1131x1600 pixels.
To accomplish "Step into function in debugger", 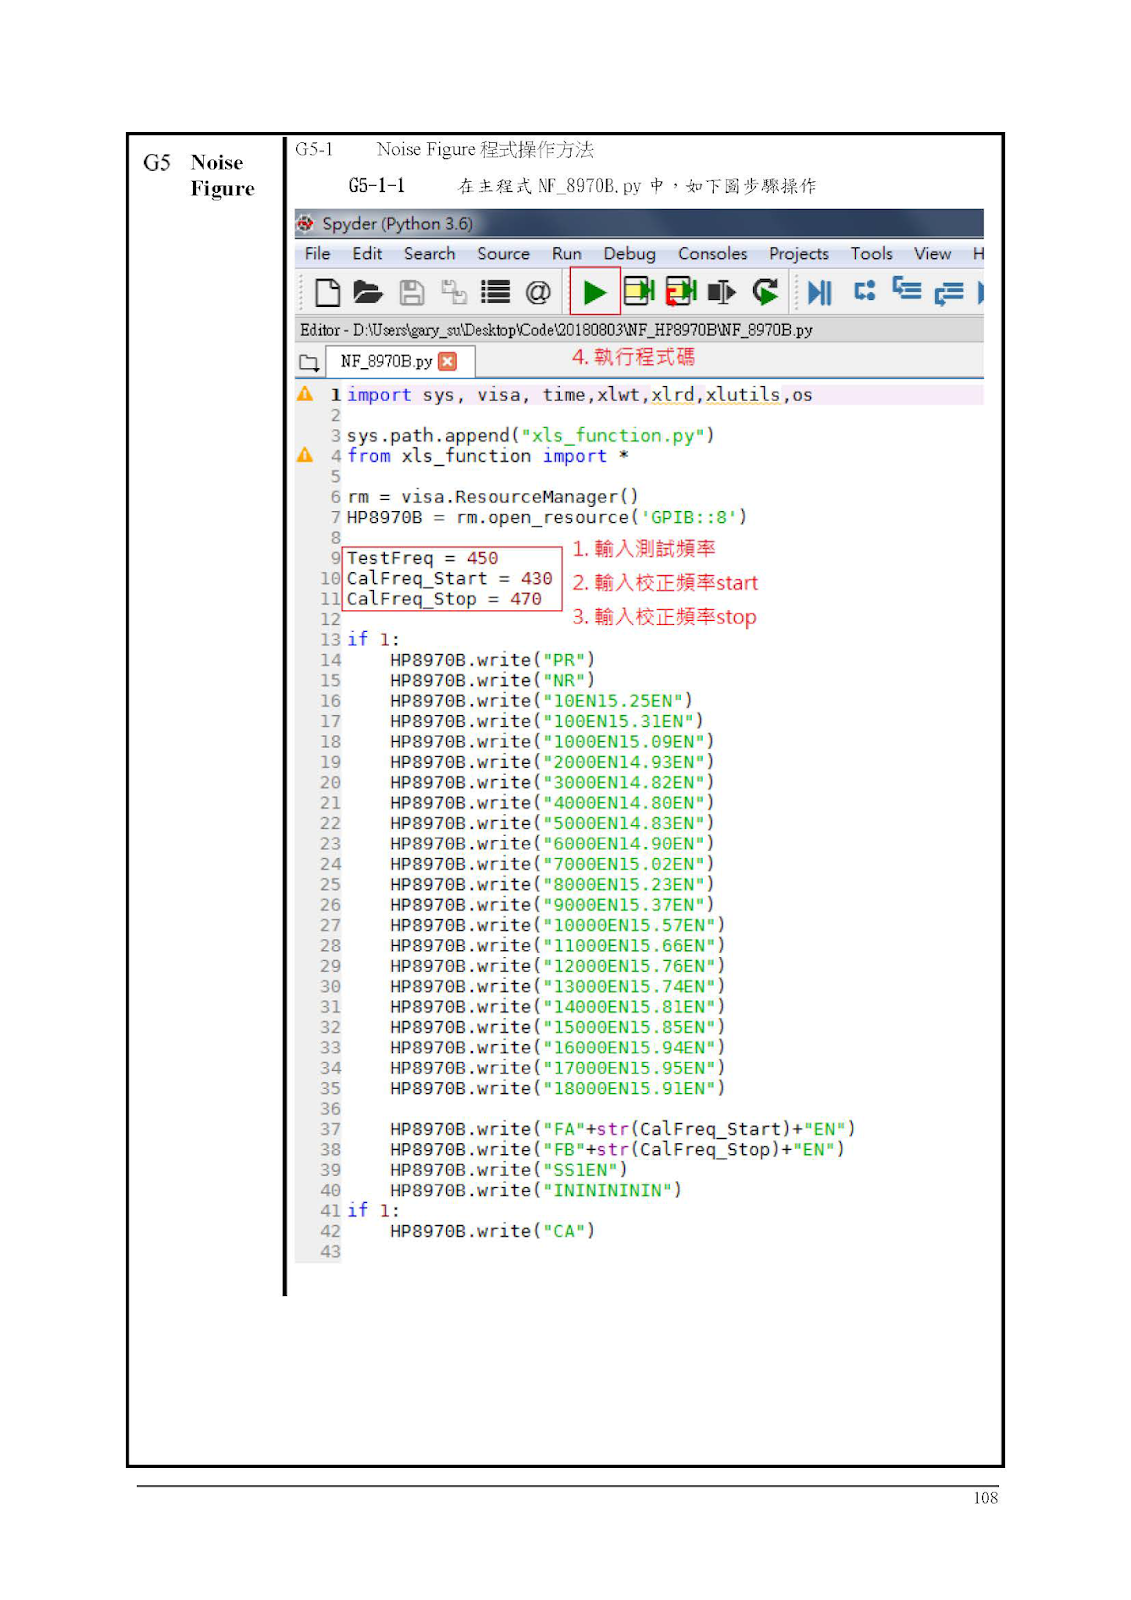I will [x=907, y=290].
